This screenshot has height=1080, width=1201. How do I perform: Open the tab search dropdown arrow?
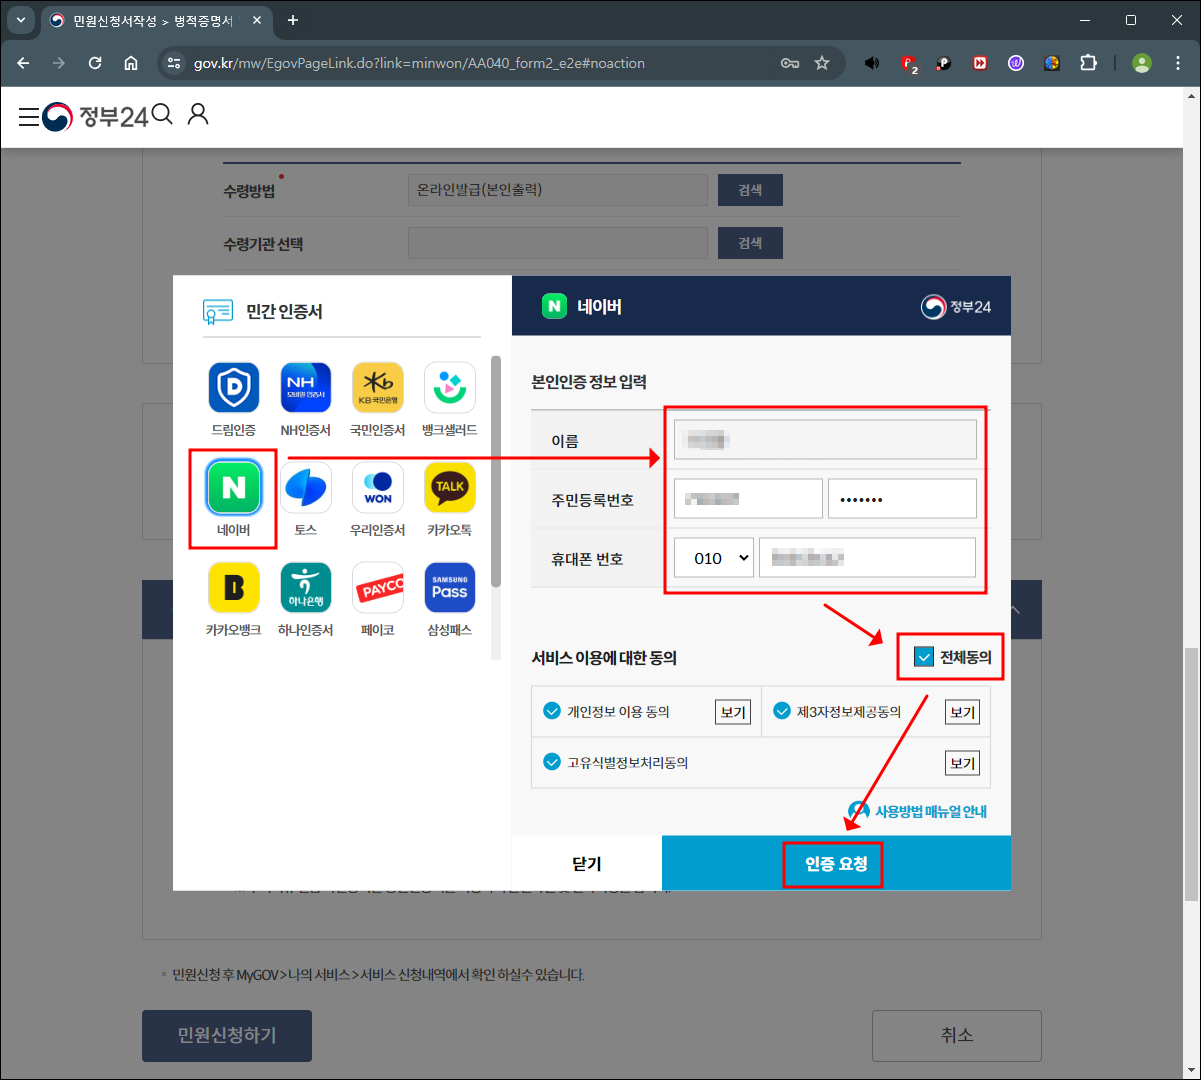pos(21,20)
